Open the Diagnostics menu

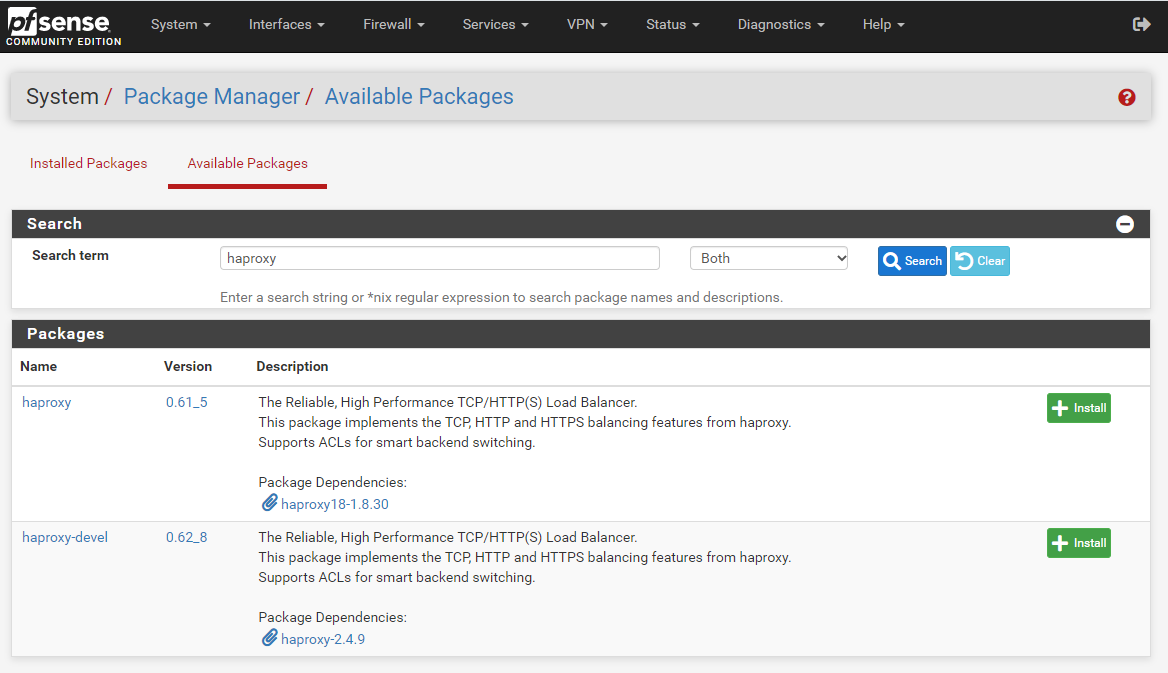point(781,25)
